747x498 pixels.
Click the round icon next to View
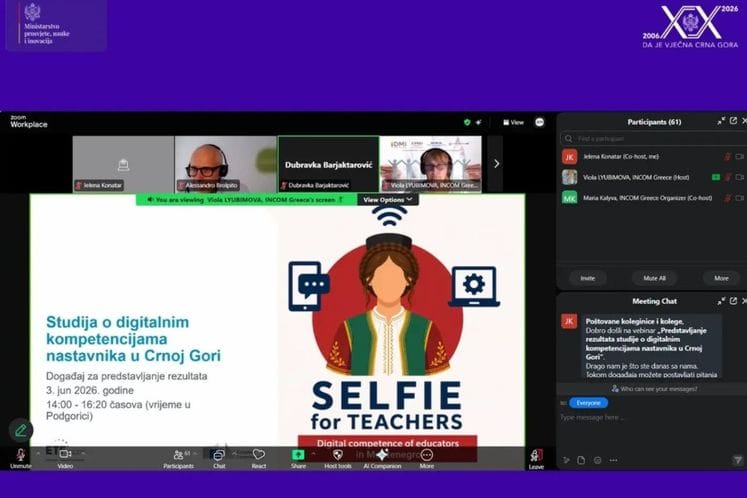(539, 122)
